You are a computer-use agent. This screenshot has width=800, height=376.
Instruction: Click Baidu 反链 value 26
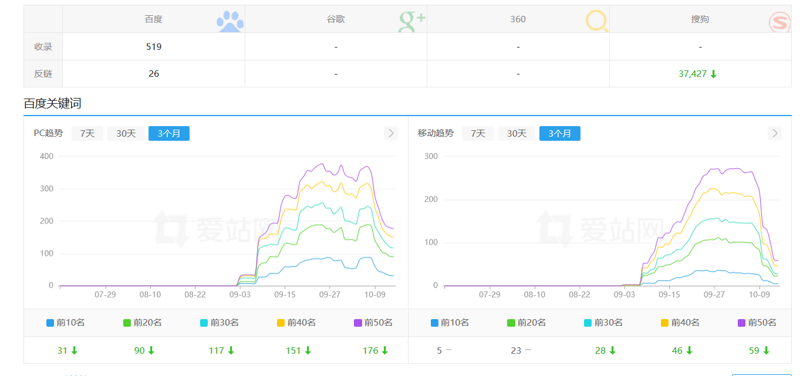tap(154, 74)
